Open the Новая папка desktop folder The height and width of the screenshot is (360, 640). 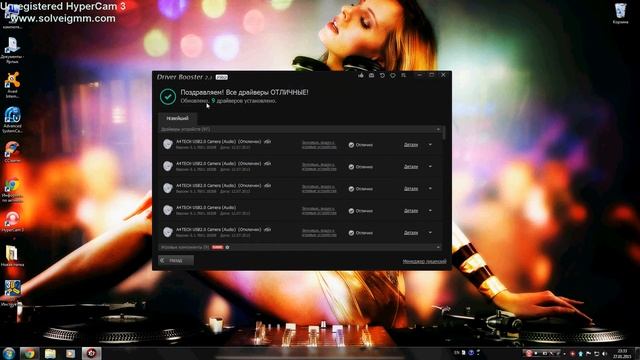(12, 256)
